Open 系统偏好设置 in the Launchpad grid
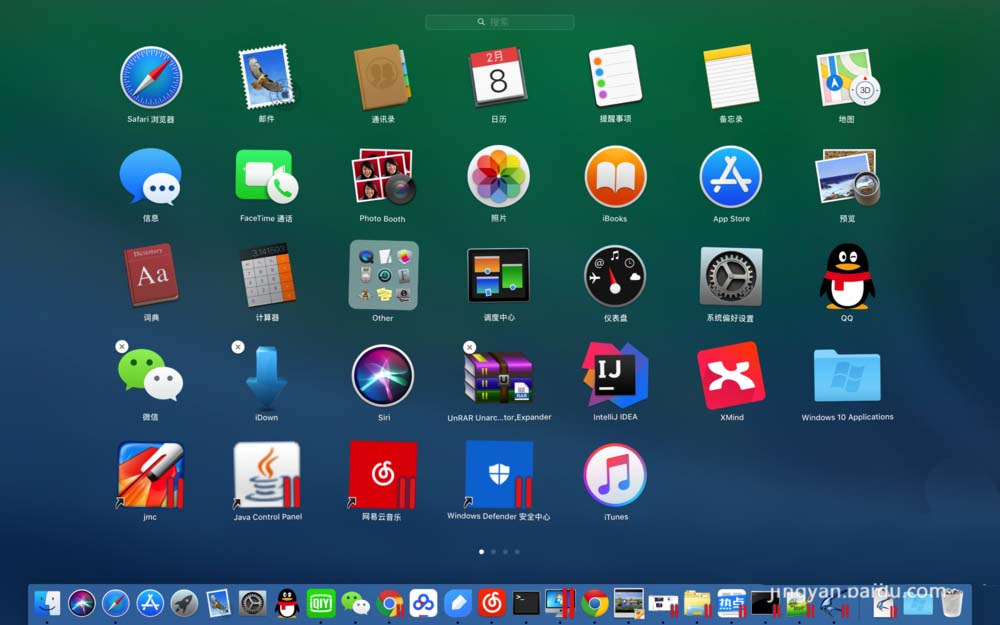This screenshot has width=1000, height=625. [731, 276]
